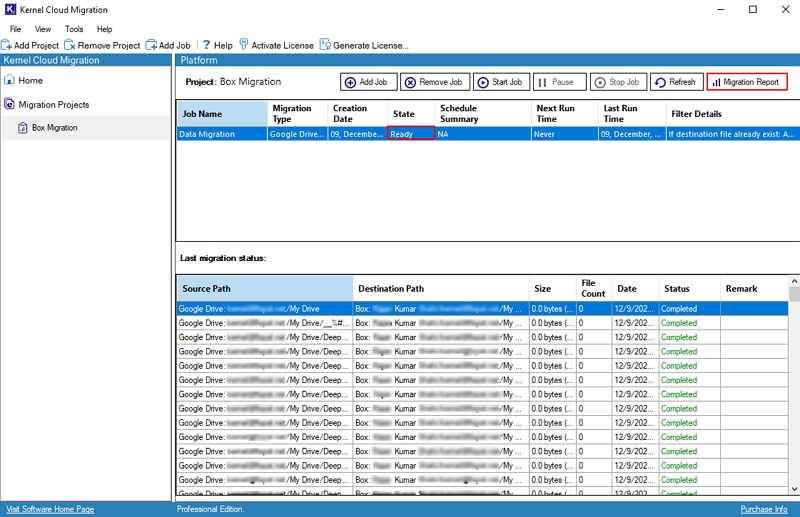Image resolution: width=800 pixels, height=517 pixels.
Task: Click the Activate License key icon
Action: (244, 44)
